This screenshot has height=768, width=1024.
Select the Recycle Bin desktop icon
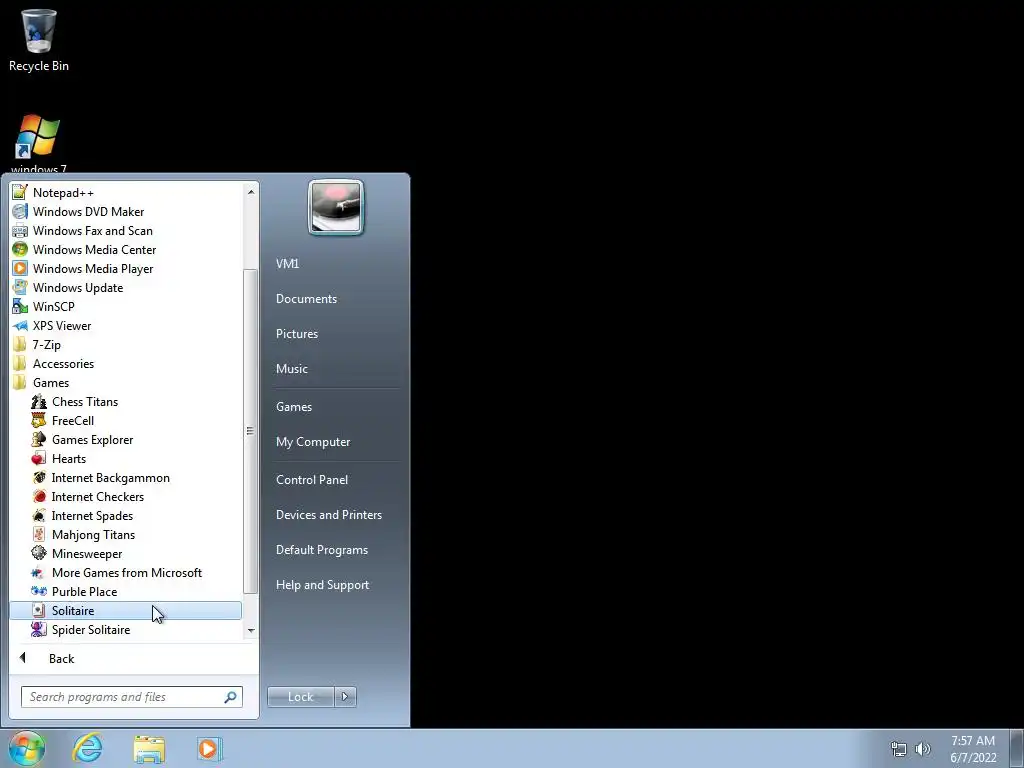[39, 40]
